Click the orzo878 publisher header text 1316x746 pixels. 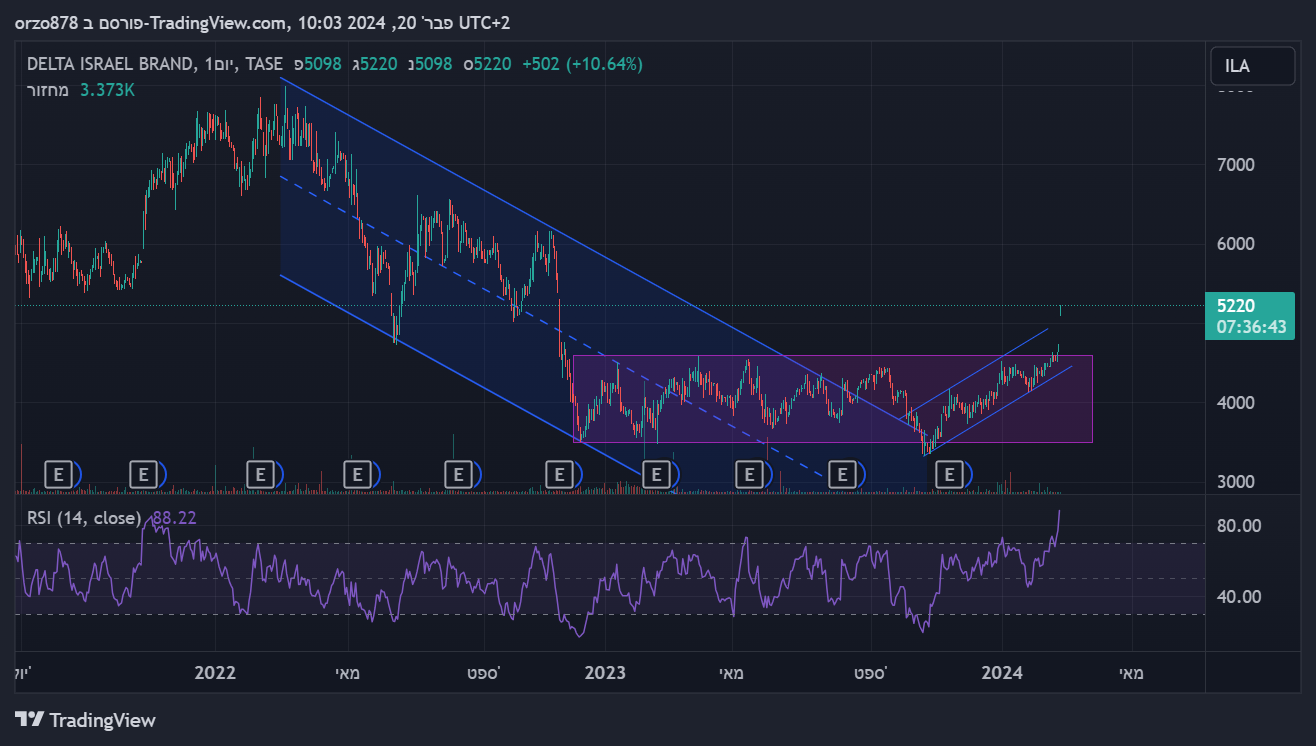[x=45, y=22]
